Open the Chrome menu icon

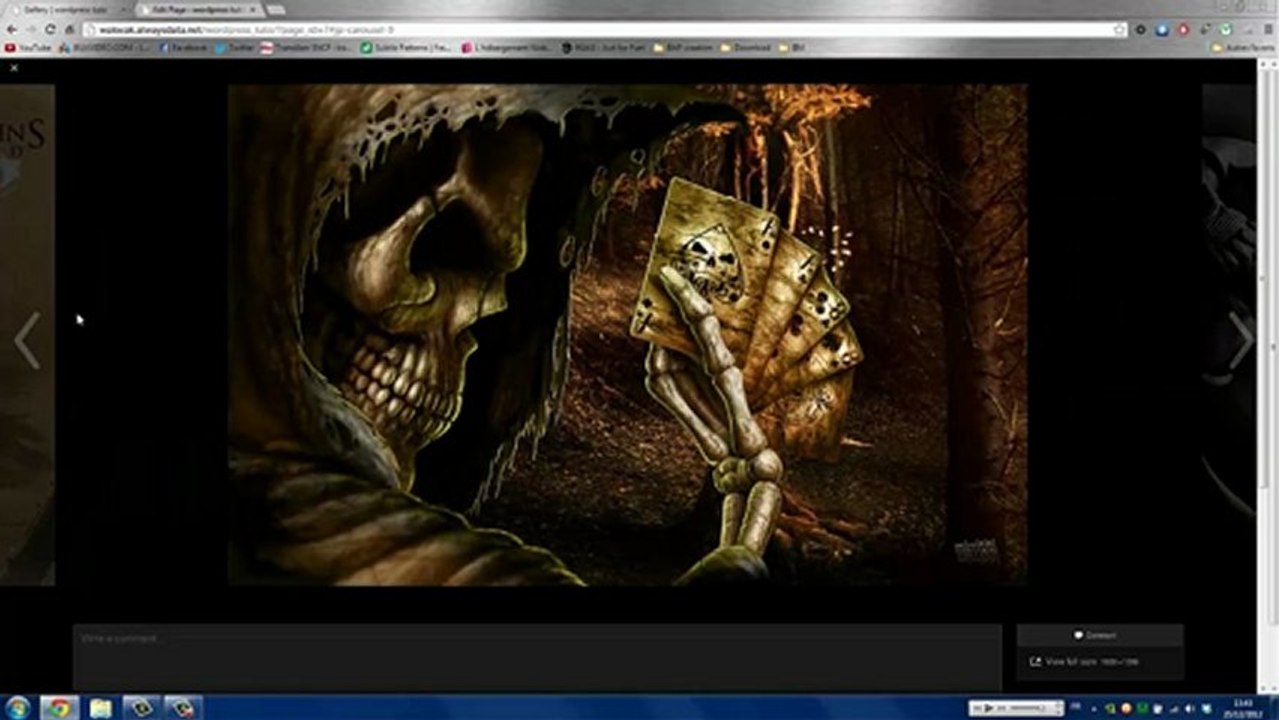coord(1267,30)
